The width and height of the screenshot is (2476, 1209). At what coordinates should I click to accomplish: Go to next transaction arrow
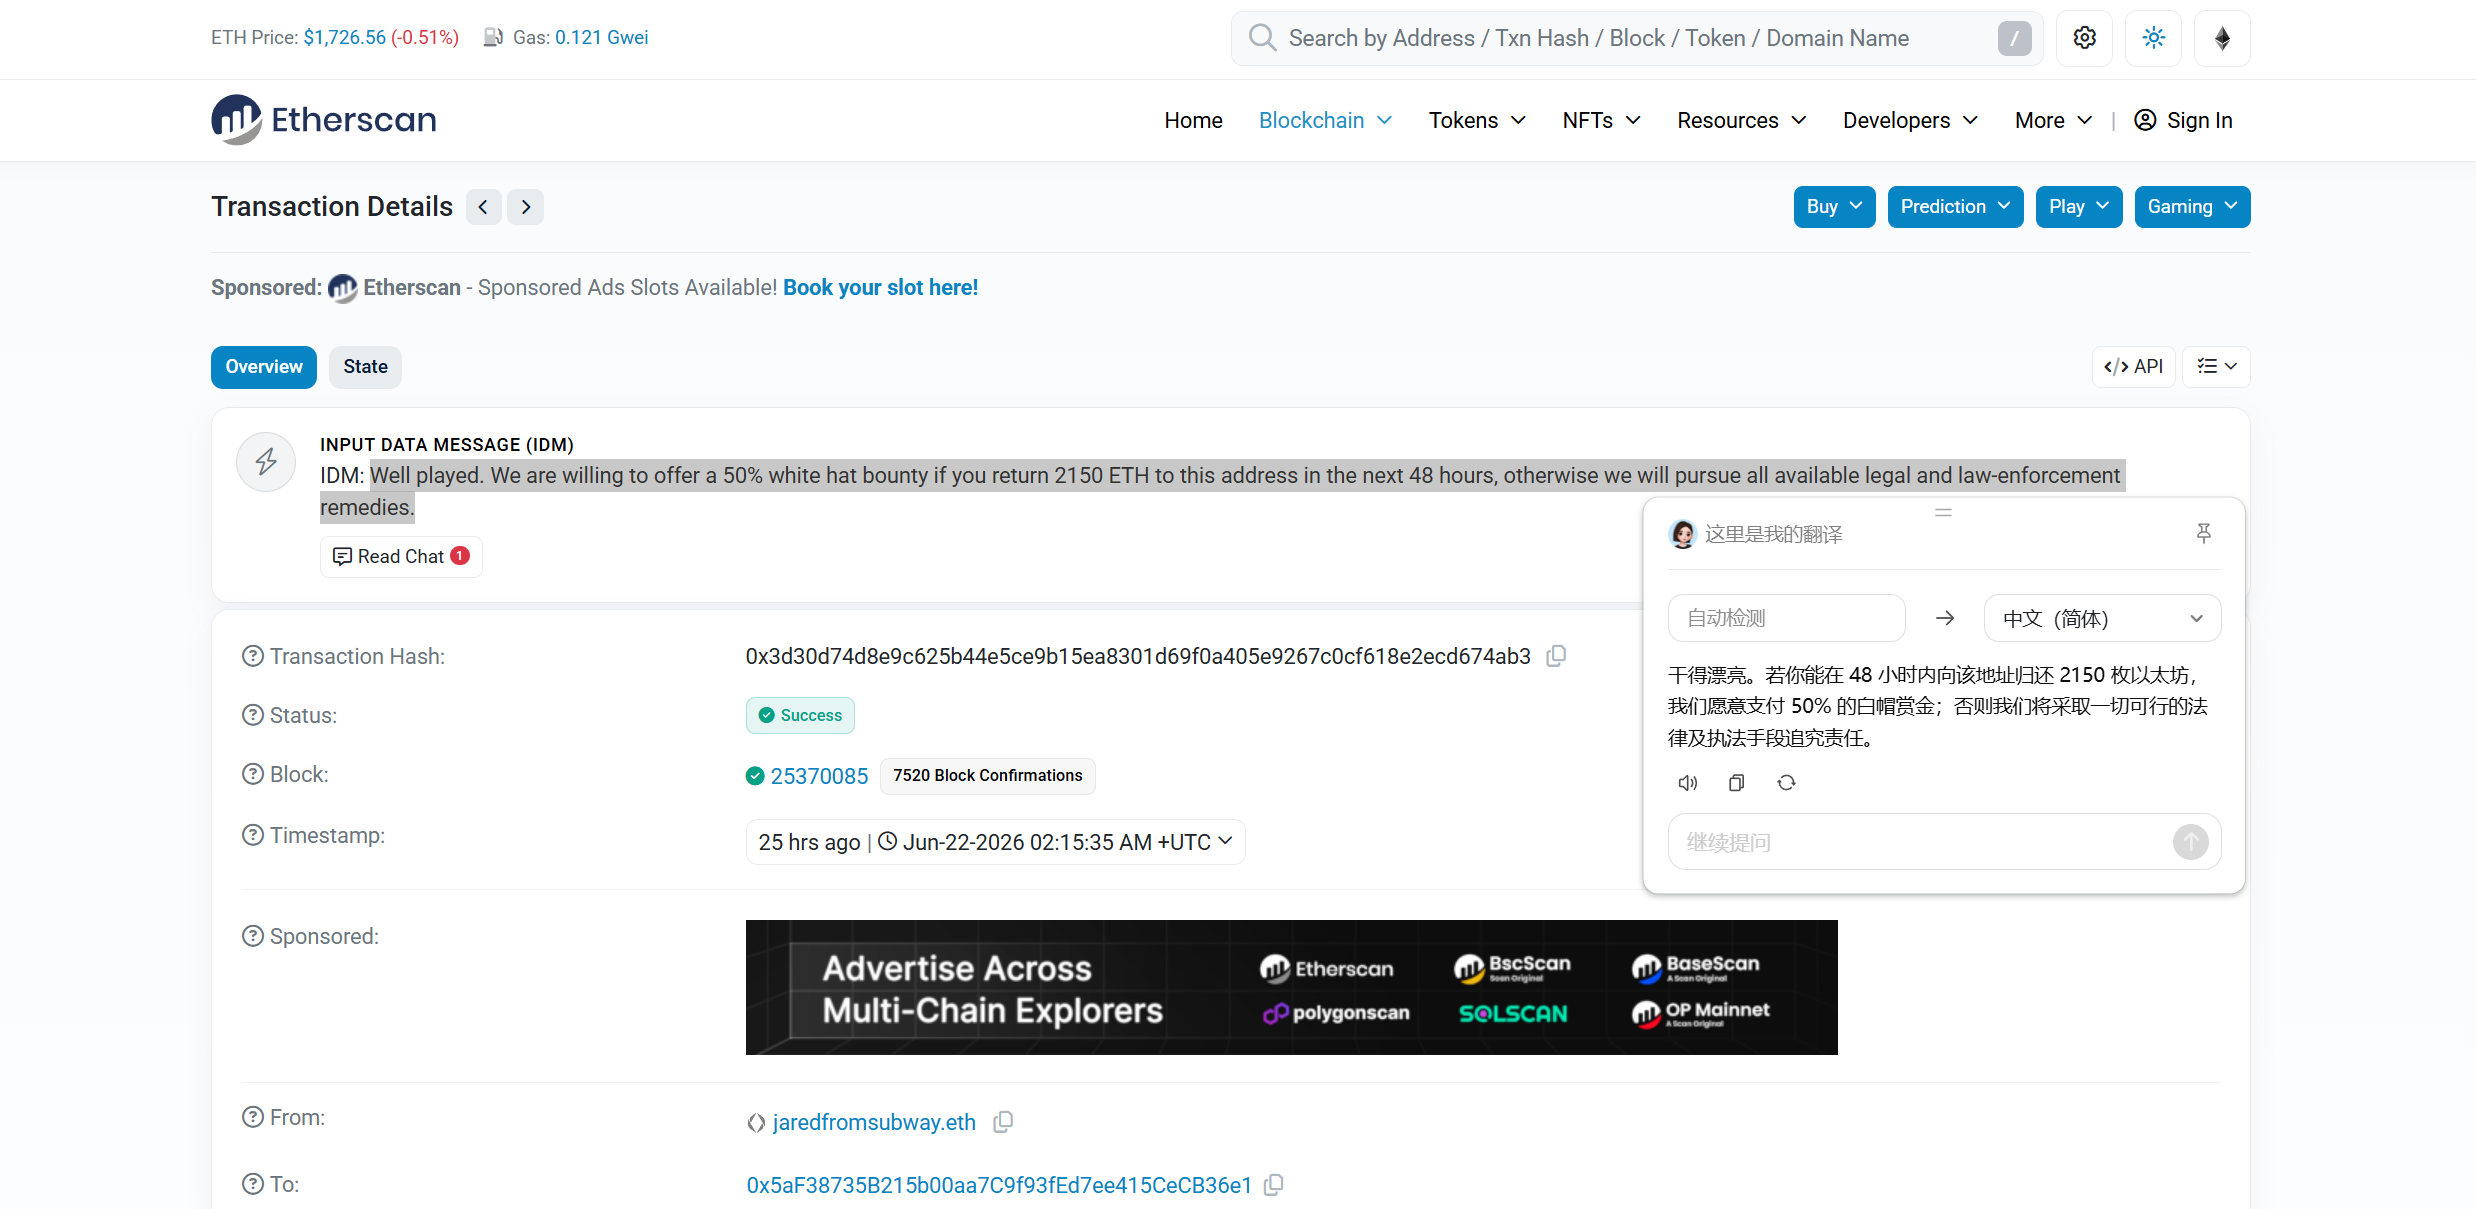525,207
